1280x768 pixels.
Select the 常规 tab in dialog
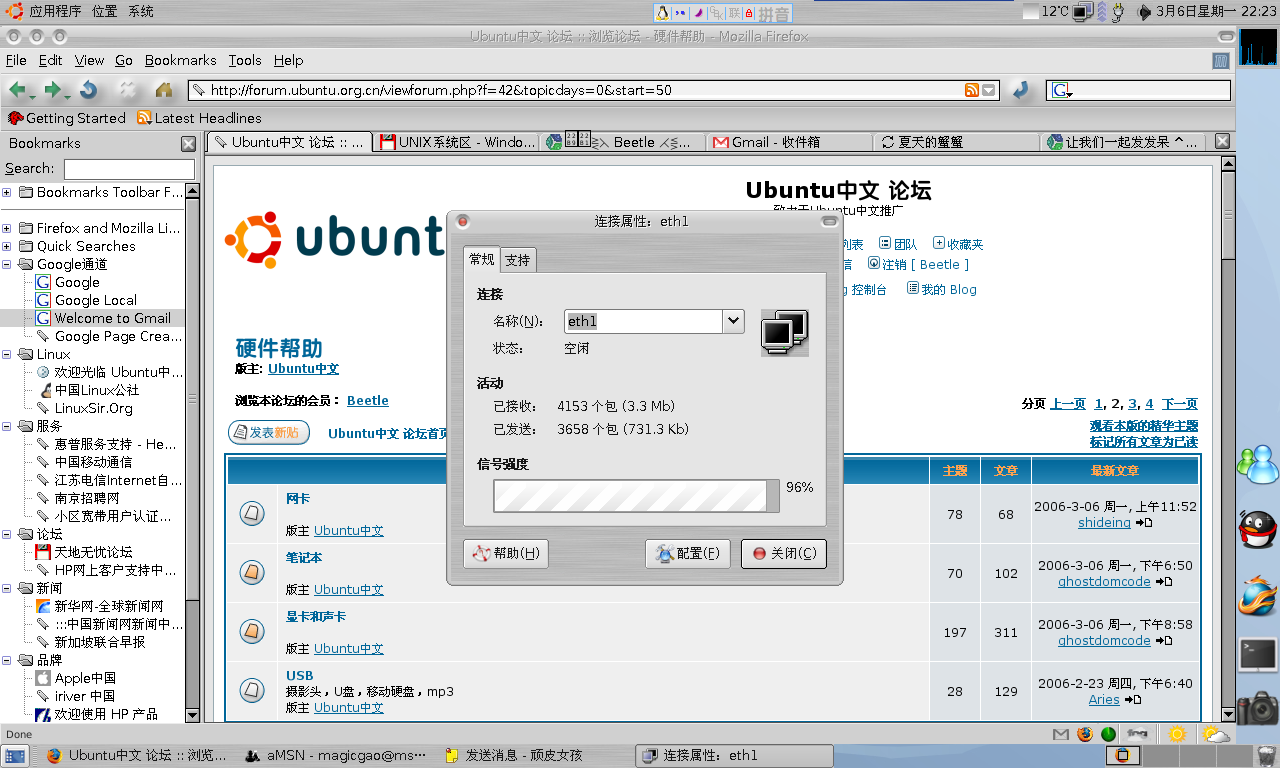coord(482,259)
